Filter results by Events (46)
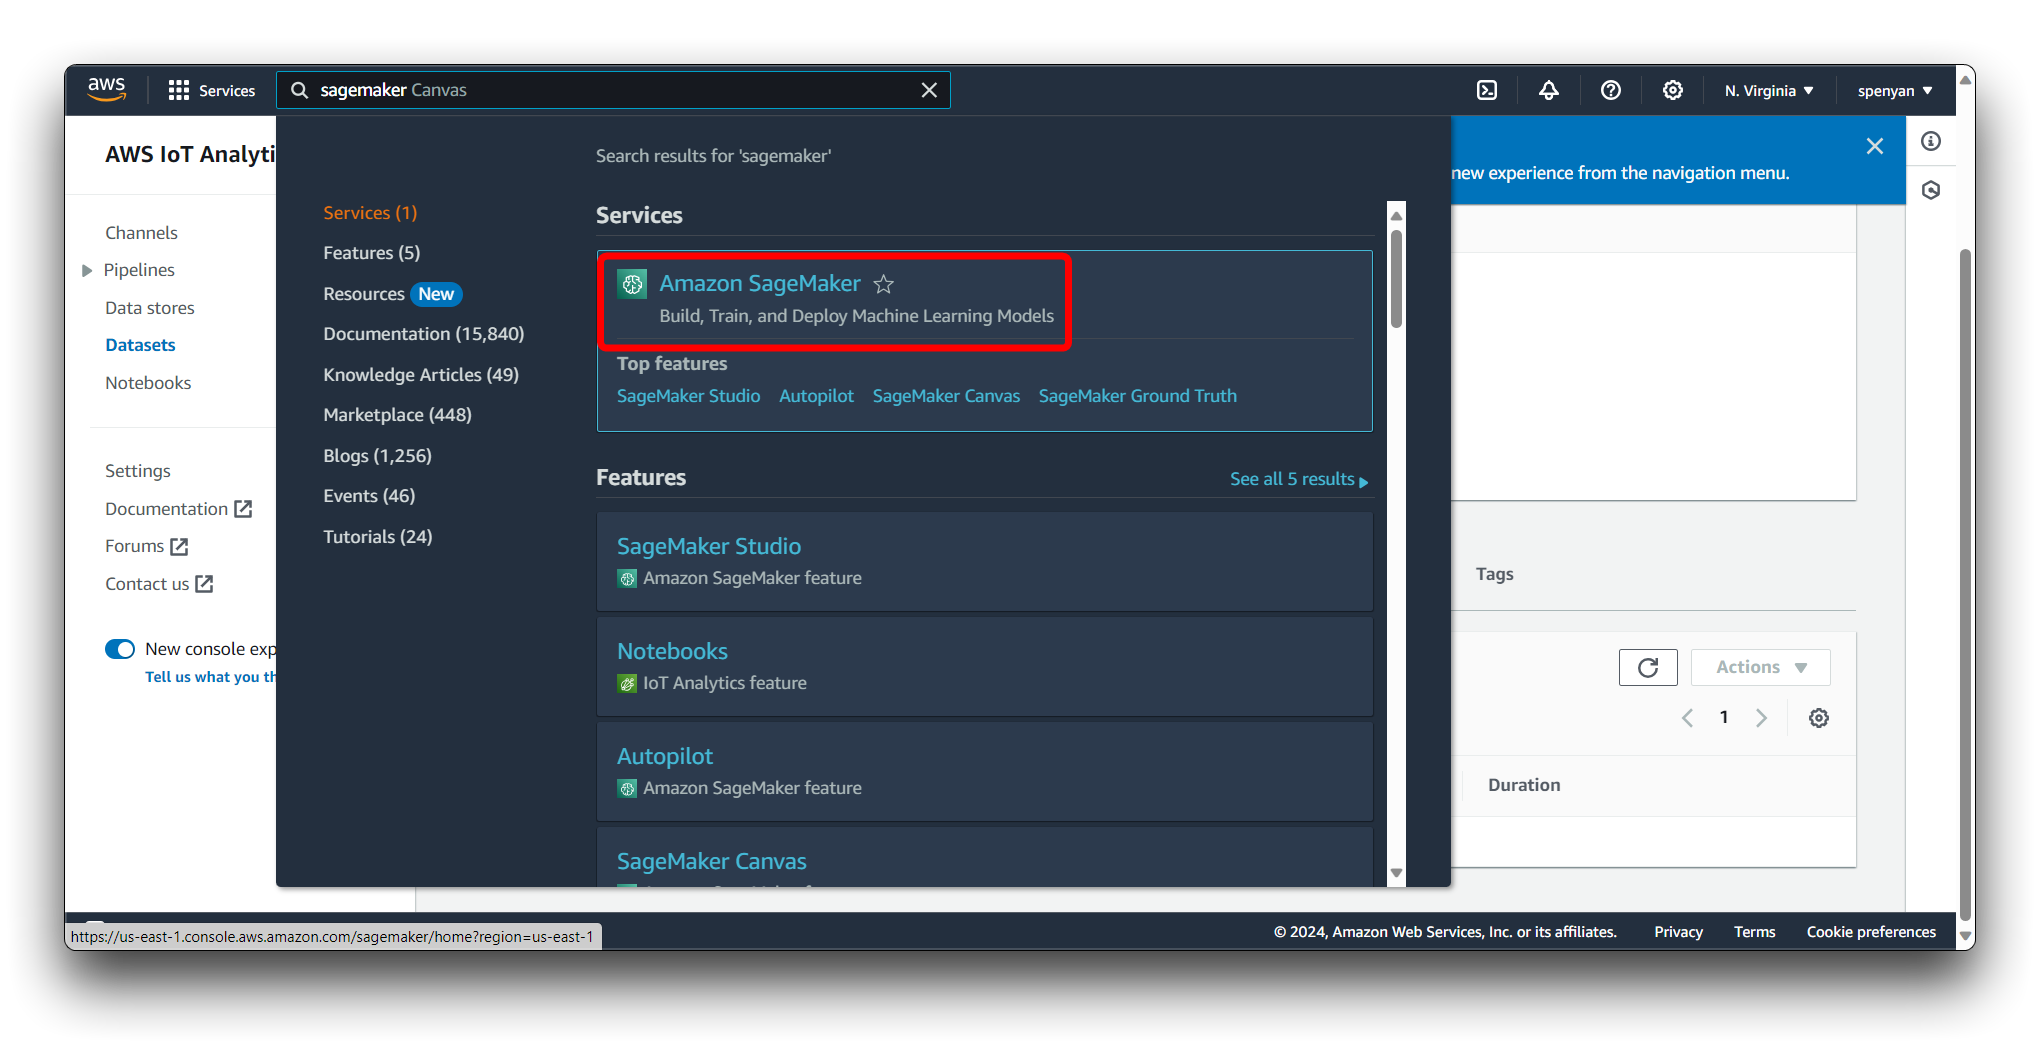The height and width of the screenshot is (1047, 2040). click(369, 496)
